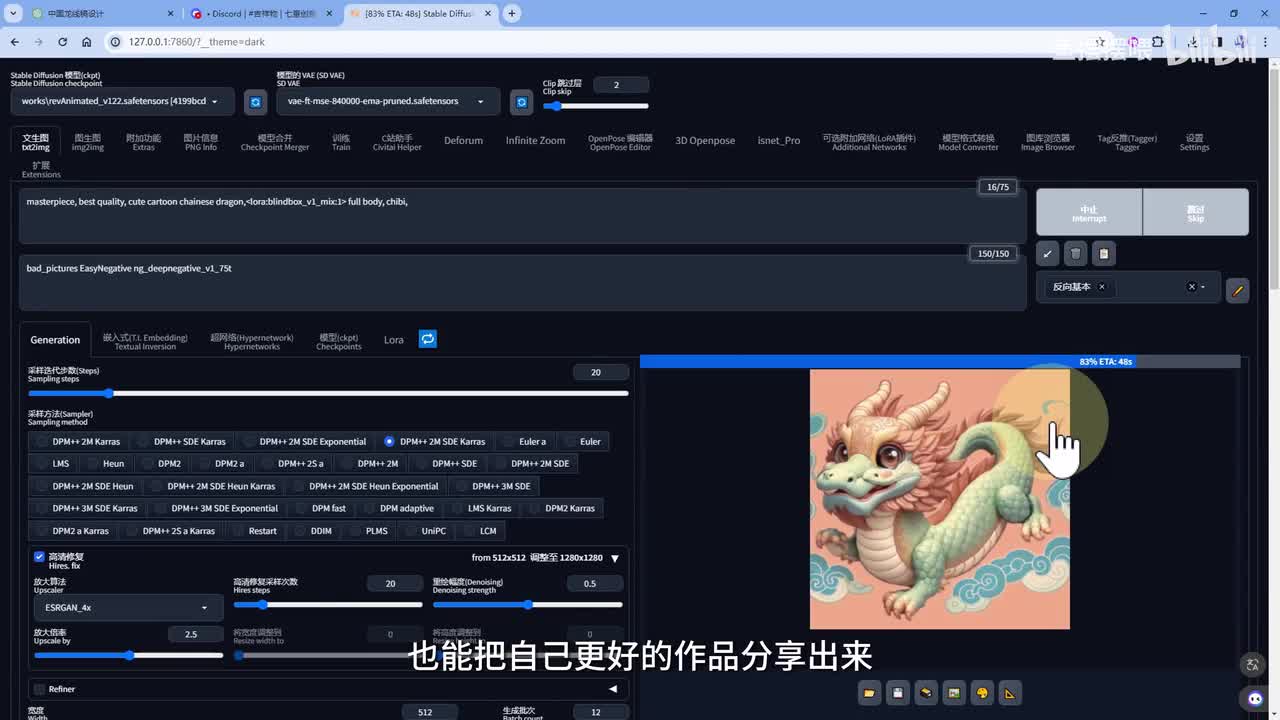This screenshot has height=720, width=1280.
Task: Open the Lora tab
Action: point(393,340)
